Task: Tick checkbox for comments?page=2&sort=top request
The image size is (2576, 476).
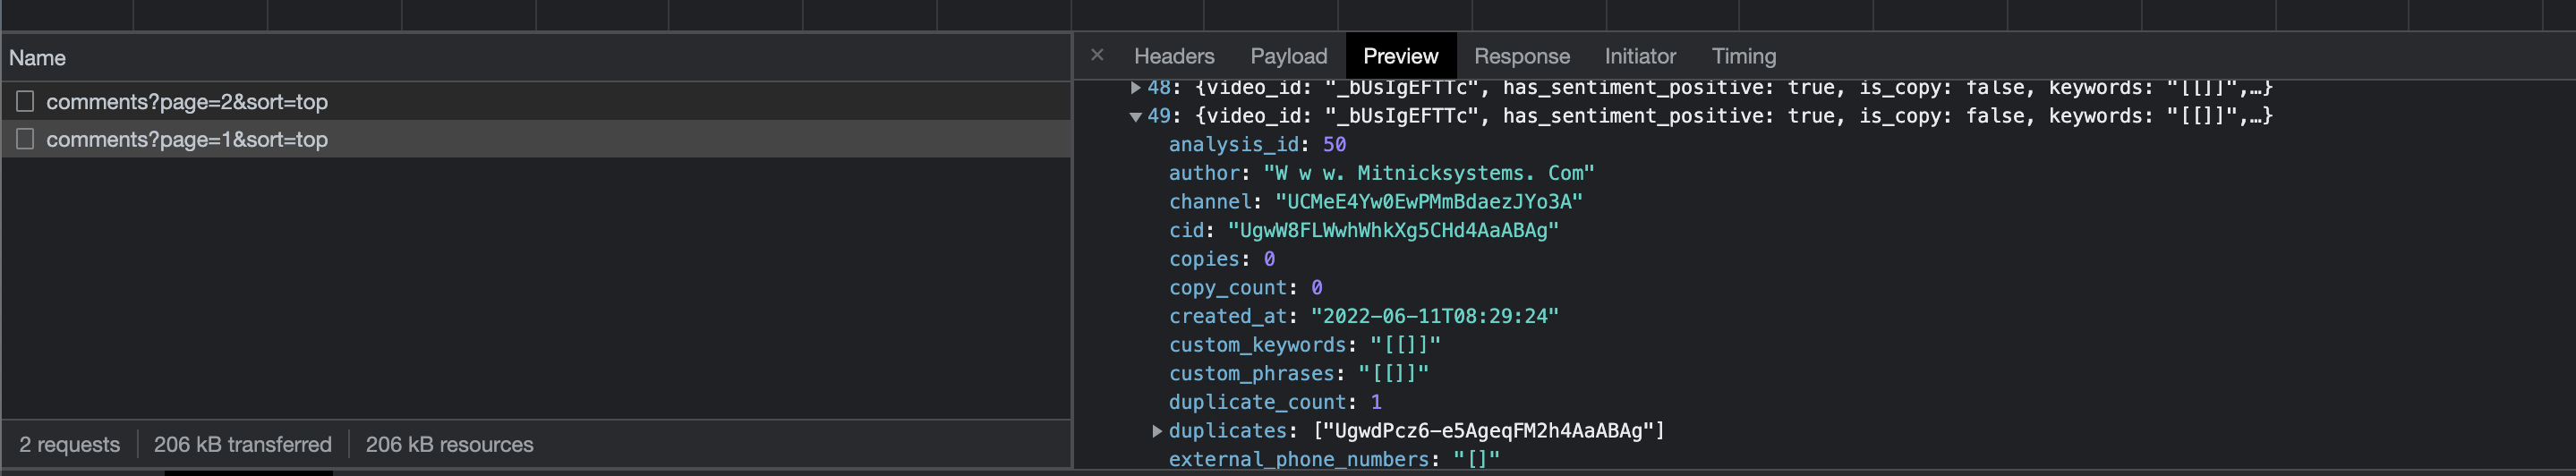Action: [25, 101]
